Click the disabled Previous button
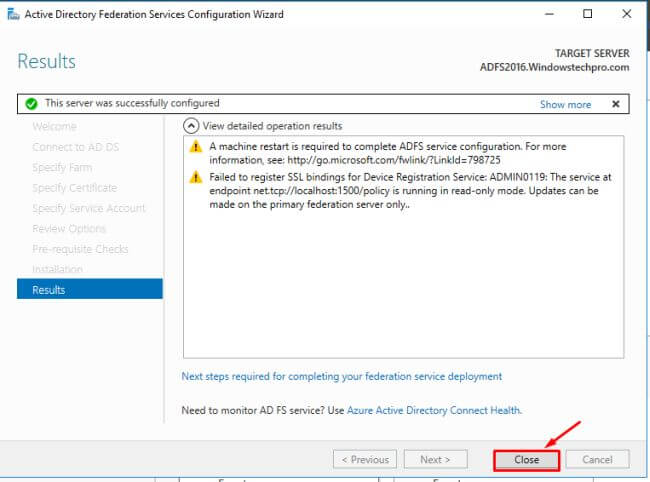The image size is (650, 482). click(x=365, y=460)
